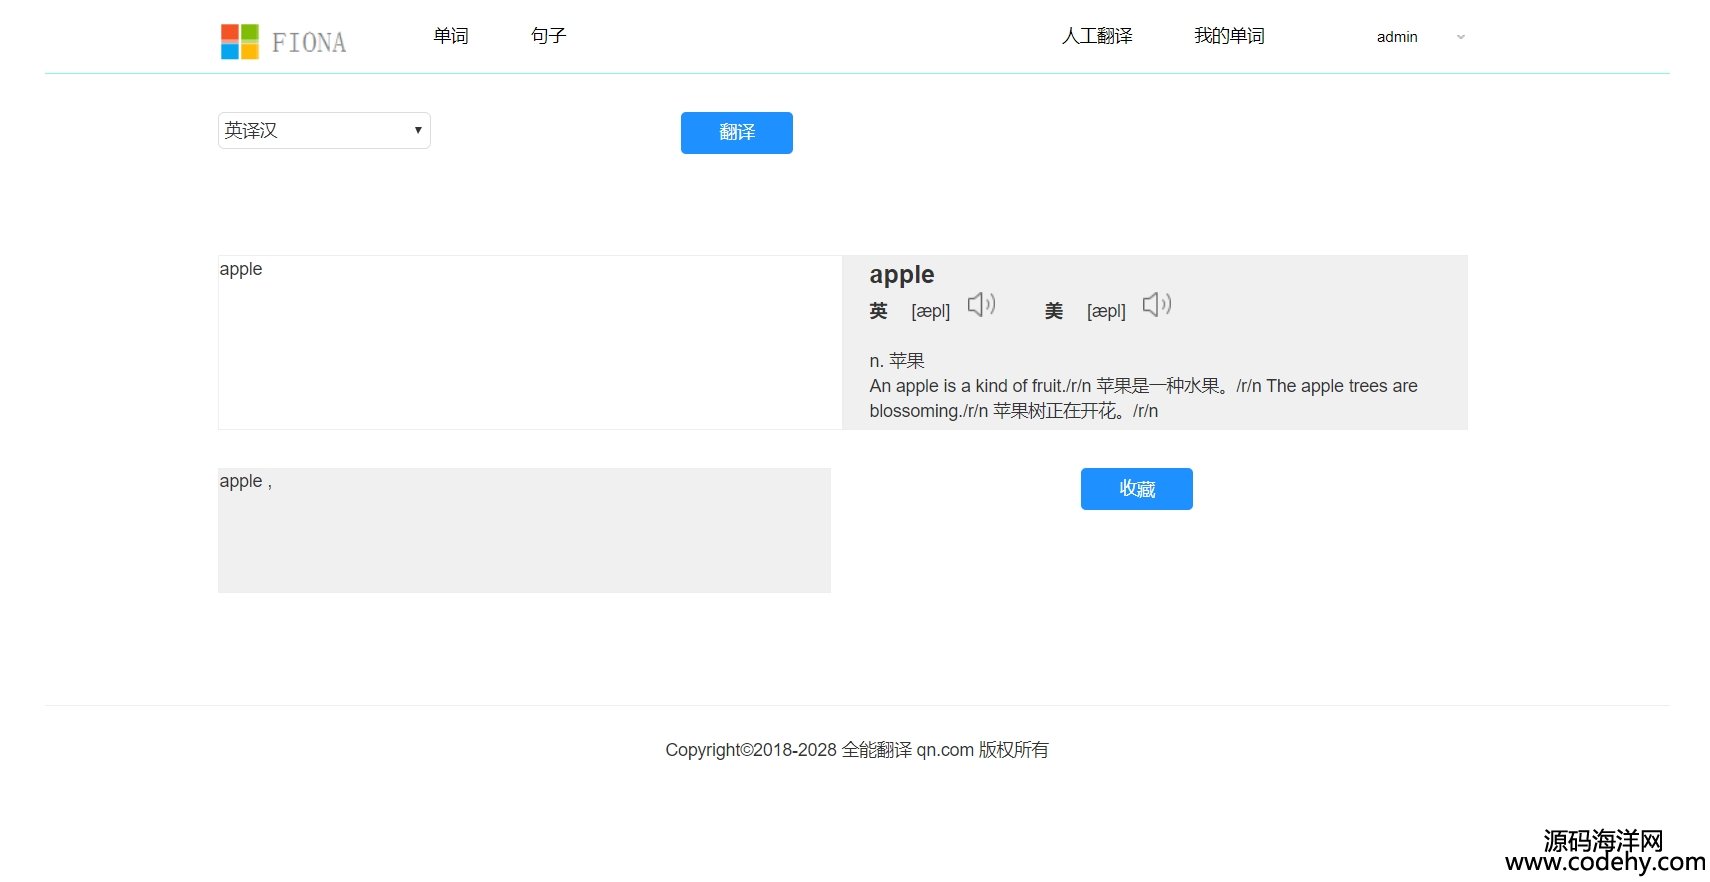Expand the chevron next to admin
This screenshot has height=882, width=1710.
pos(1460,37)
